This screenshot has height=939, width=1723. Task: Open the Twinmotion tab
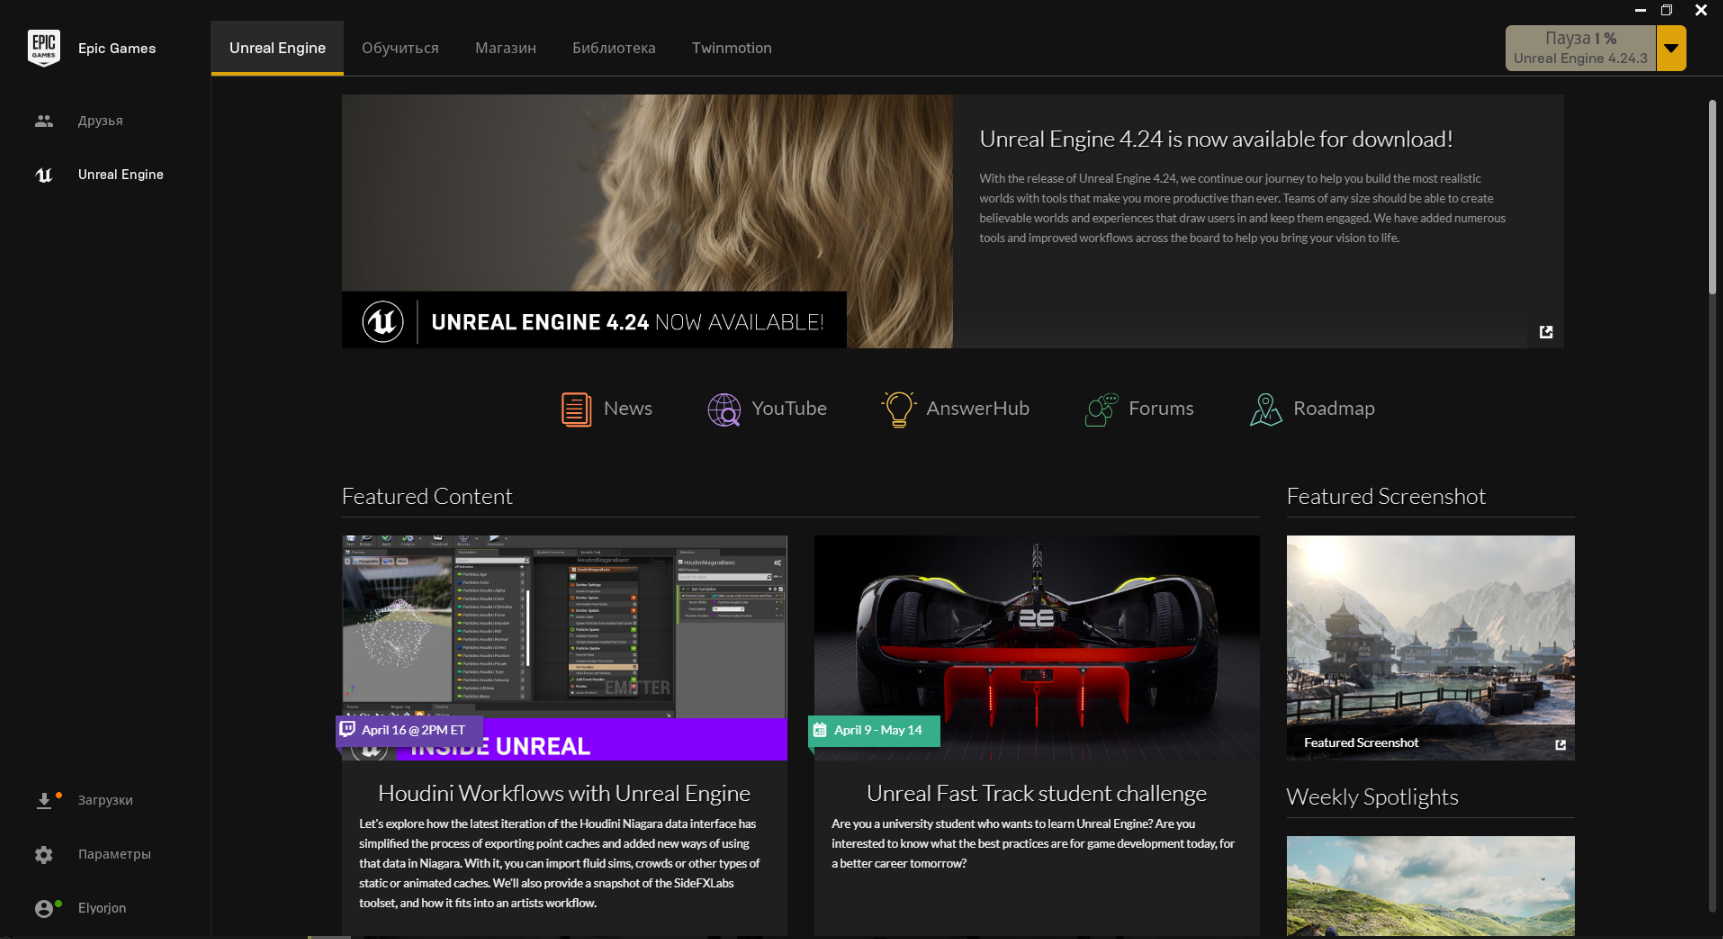(732, 48)
